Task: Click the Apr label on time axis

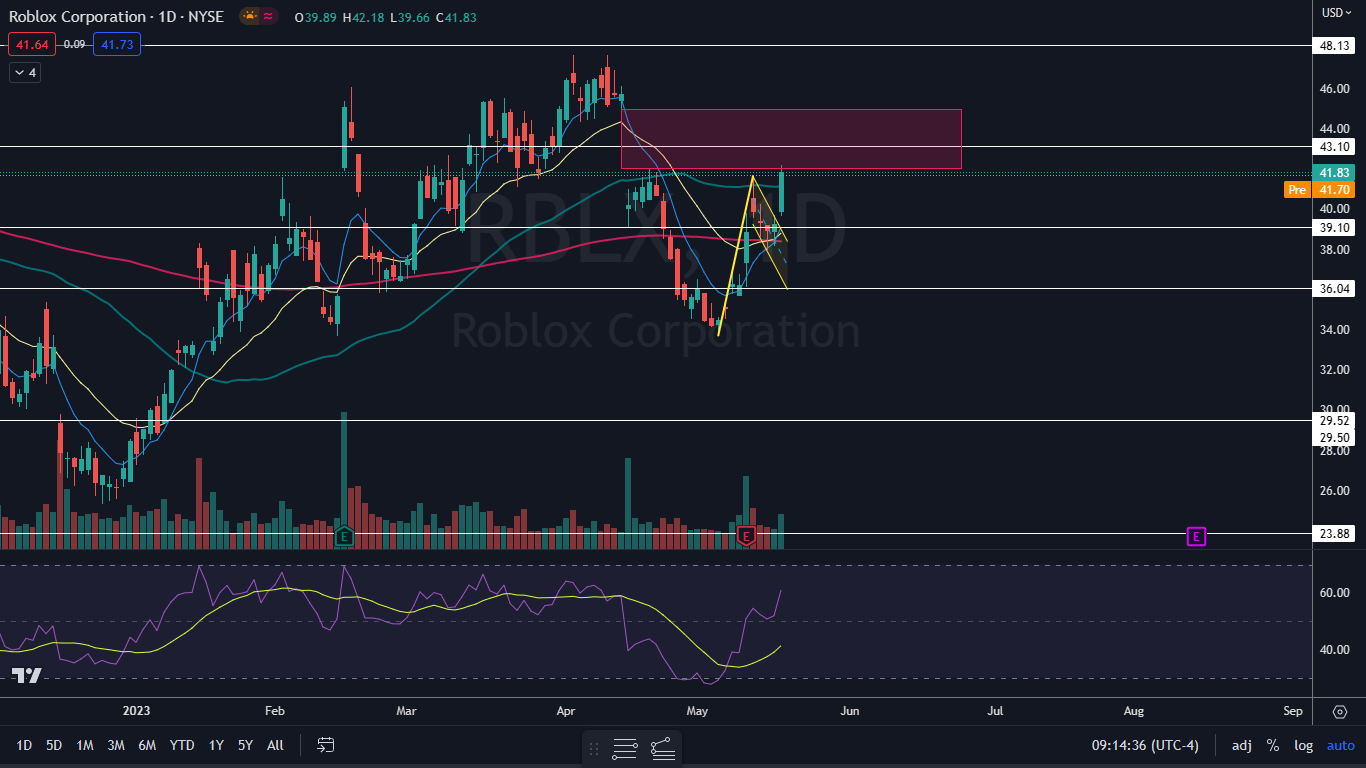Action: pos(566,711)
